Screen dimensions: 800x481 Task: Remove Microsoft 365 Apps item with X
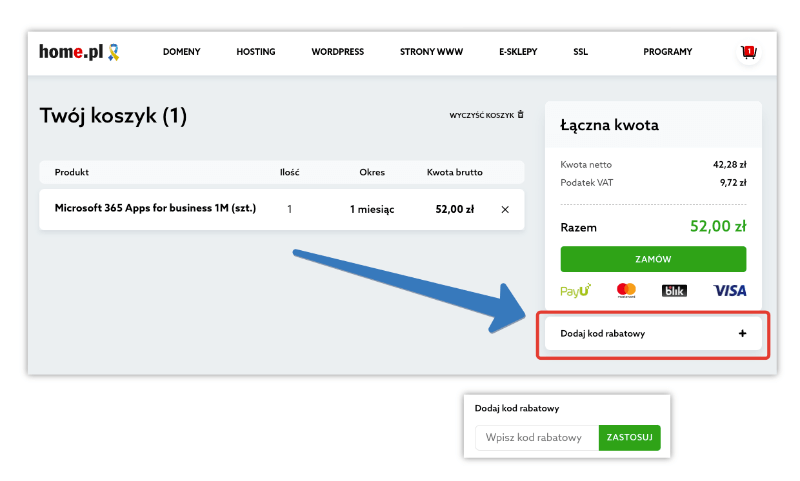(504, 209)
